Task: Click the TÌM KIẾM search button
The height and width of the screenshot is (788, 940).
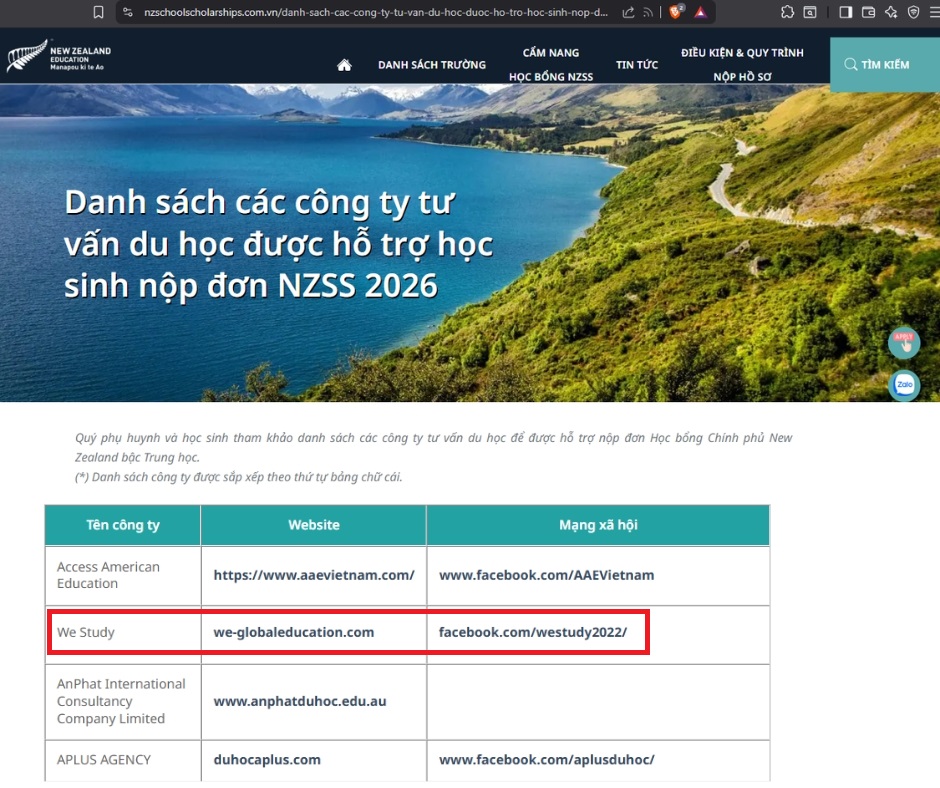Action: coord(884,65)
